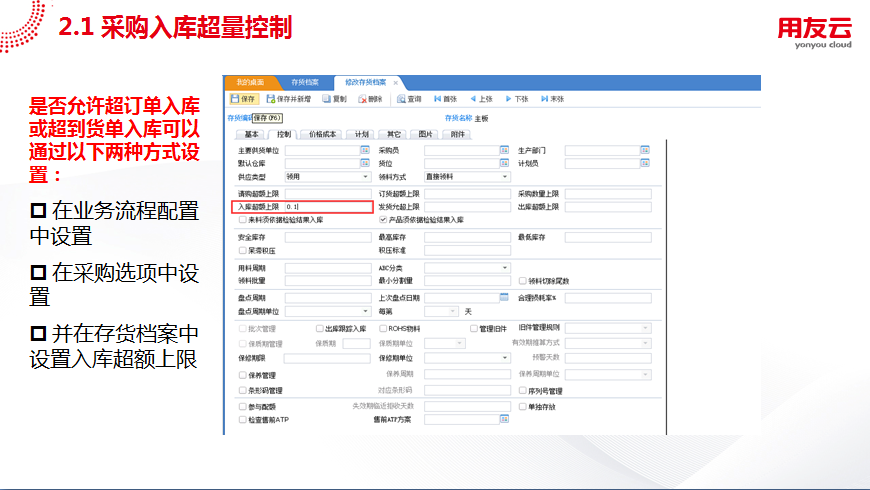This screenshot has height=490, width=870.
Task: Go to last record with 末张
Action: click(x=552, y=99)
